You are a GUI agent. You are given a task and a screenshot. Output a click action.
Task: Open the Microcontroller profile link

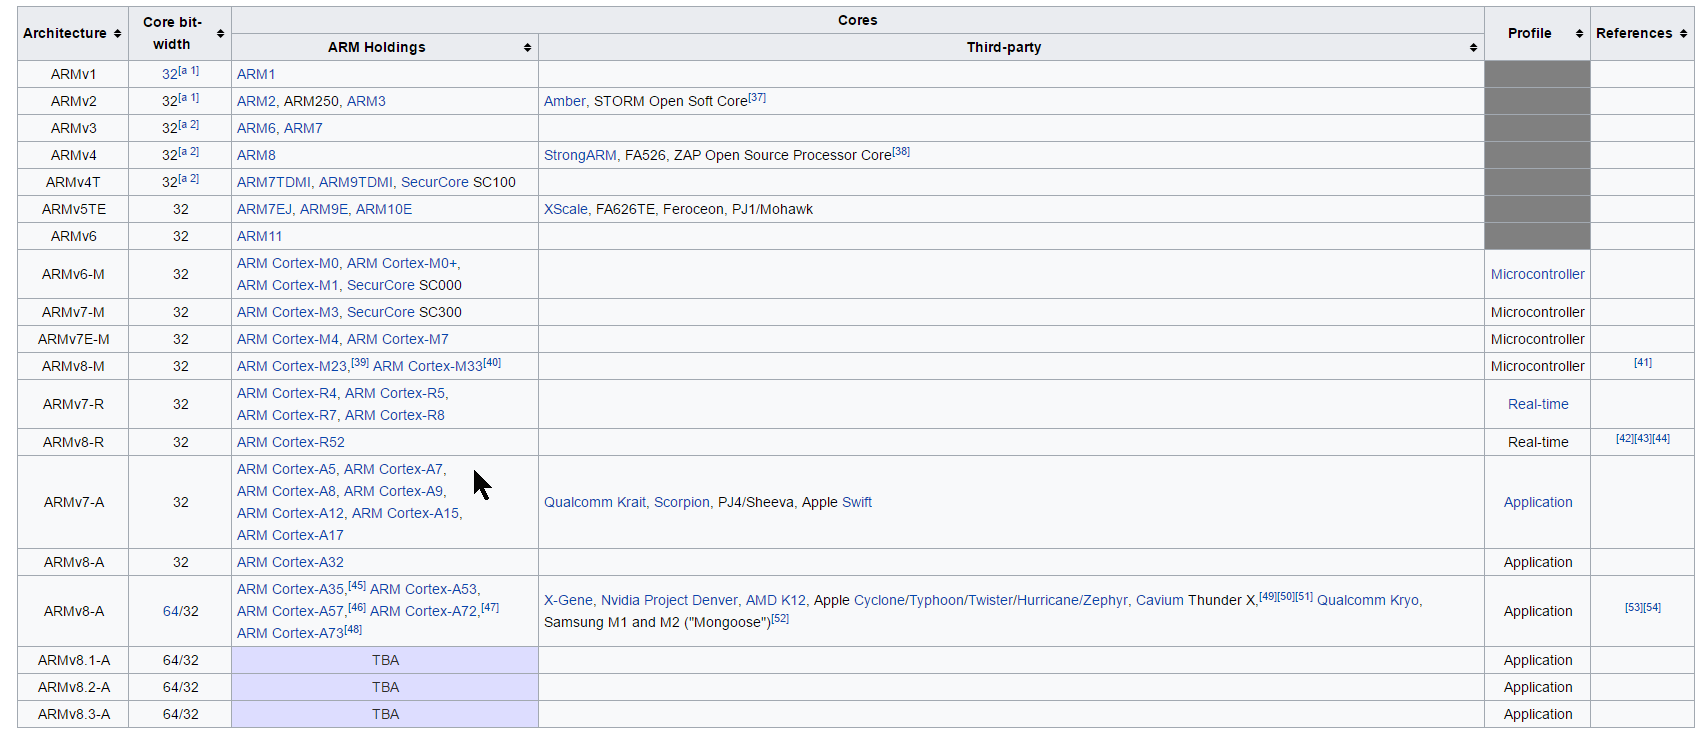pos(1537,275)
